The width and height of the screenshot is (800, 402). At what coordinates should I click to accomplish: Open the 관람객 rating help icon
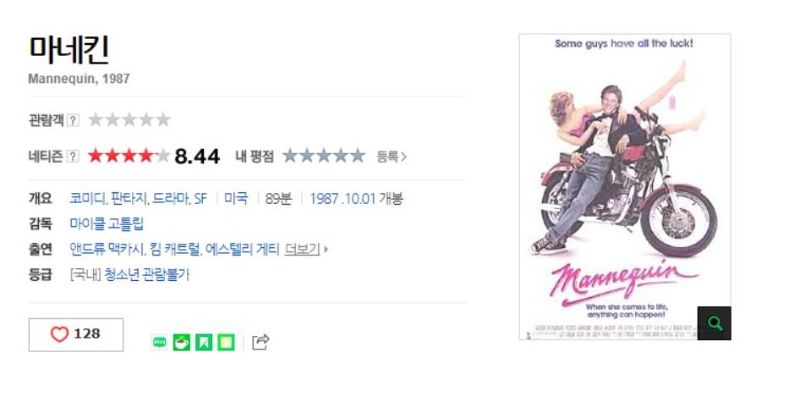coord(73,120)
